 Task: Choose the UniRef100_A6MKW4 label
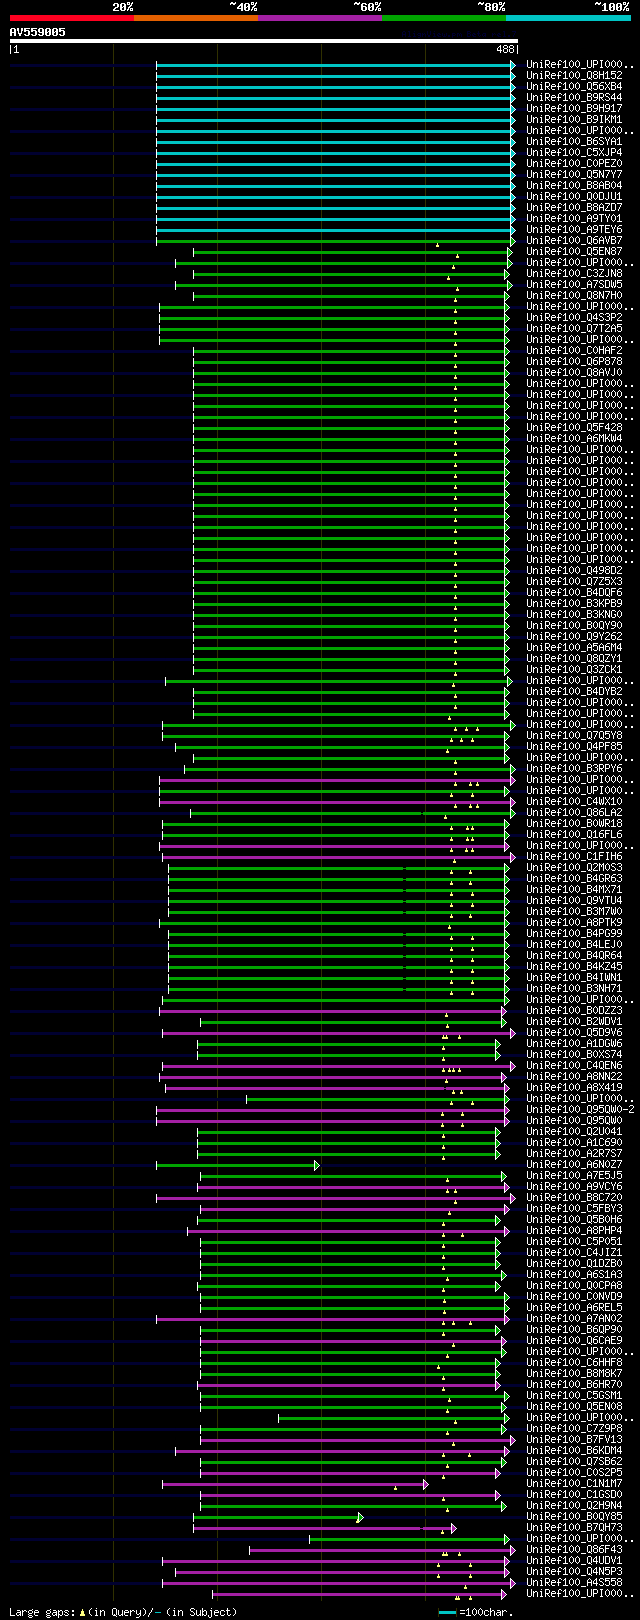point(574,438)
